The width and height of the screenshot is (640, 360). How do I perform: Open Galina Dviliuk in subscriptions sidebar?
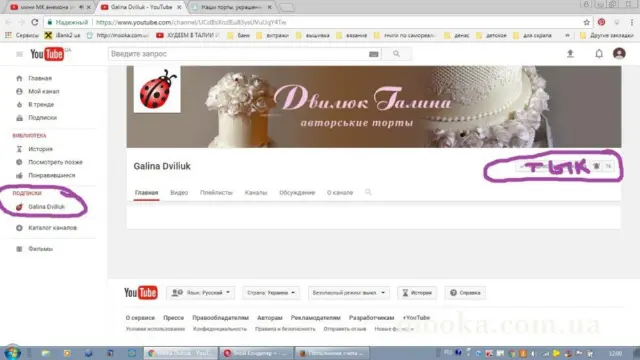pyautogui.click(x=46, y=207)
